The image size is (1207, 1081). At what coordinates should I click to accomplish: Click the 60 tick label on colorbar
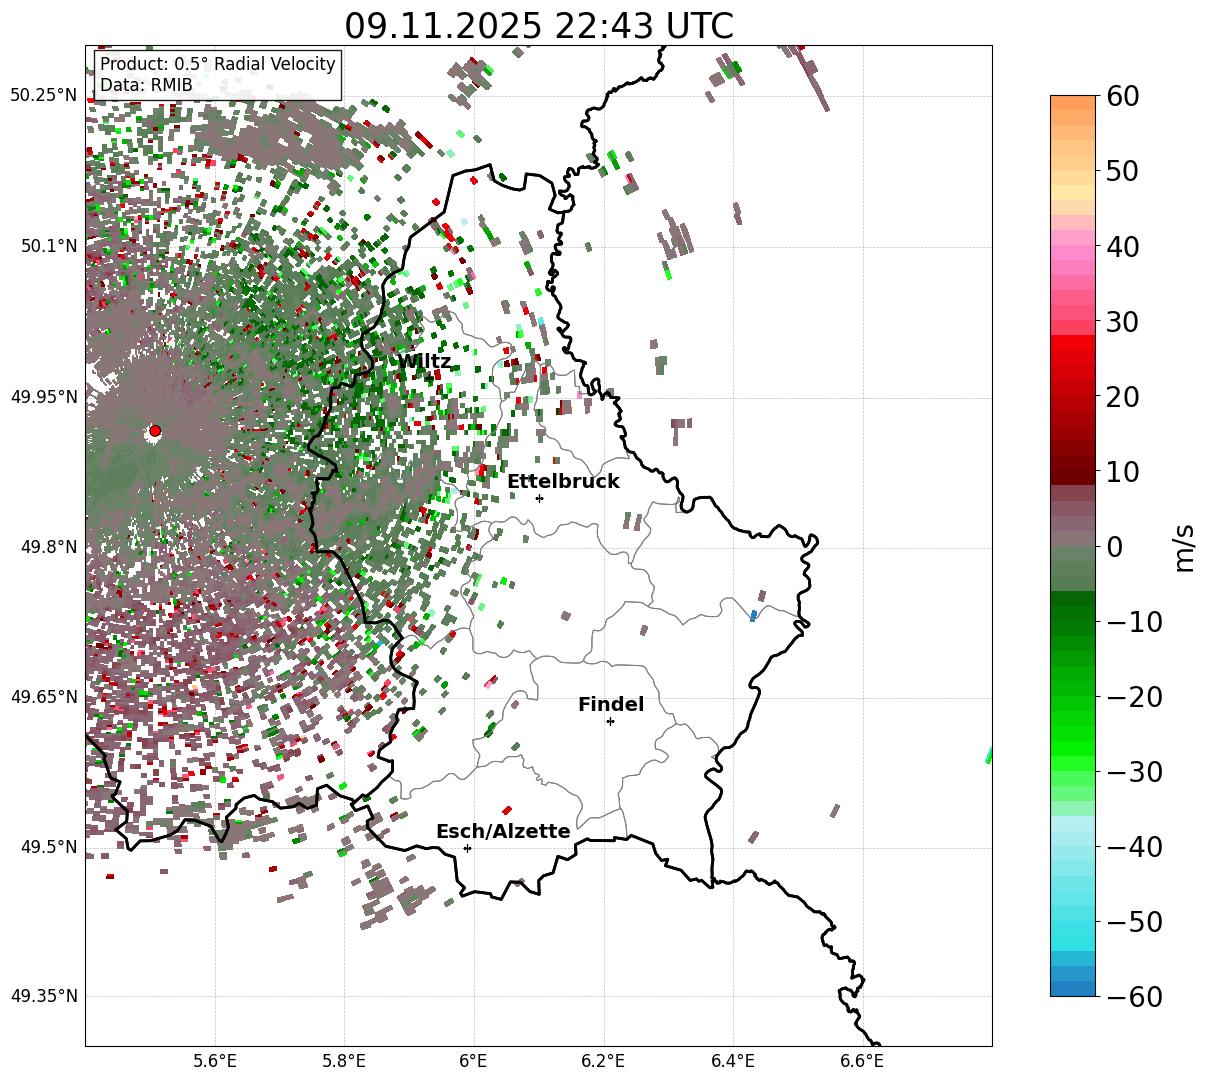click(1121, 96)
